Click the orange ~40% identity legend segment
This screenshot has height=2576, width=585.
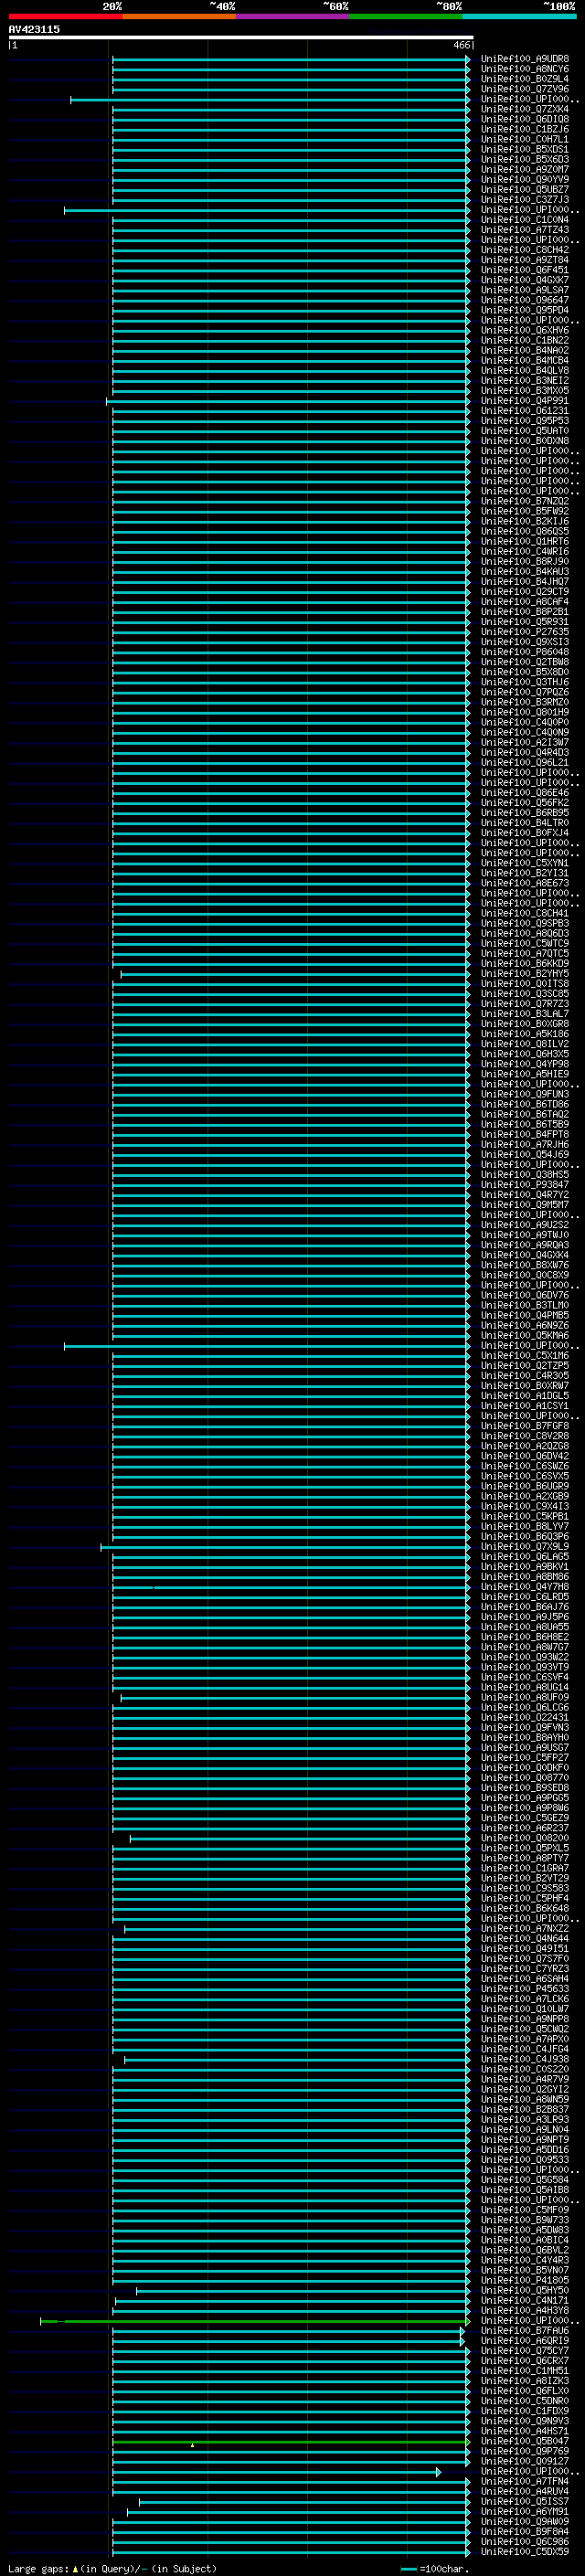(179, 16)
